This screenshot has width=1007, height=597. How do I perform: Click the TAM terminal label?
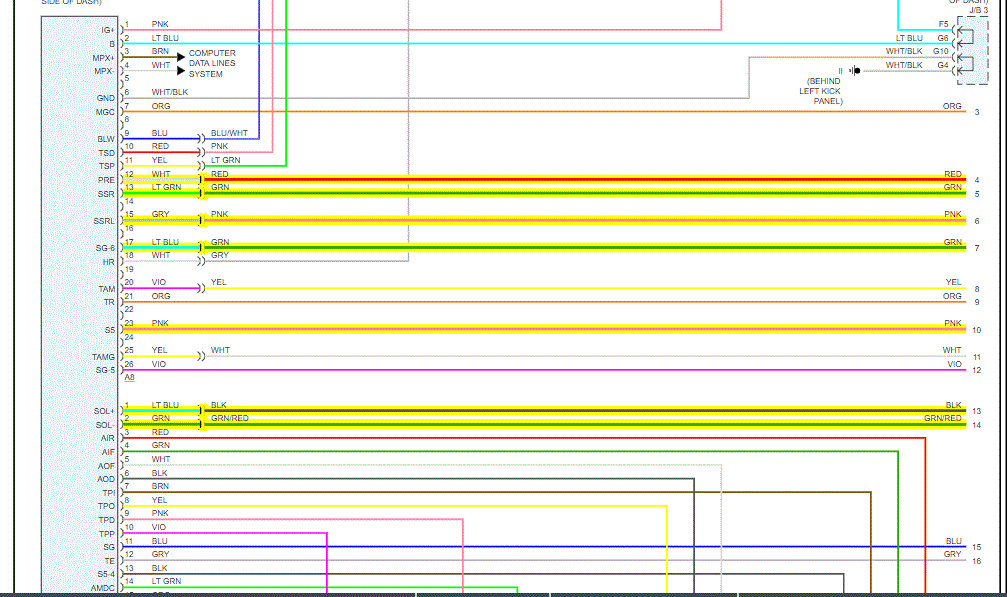tap(107, 289)
